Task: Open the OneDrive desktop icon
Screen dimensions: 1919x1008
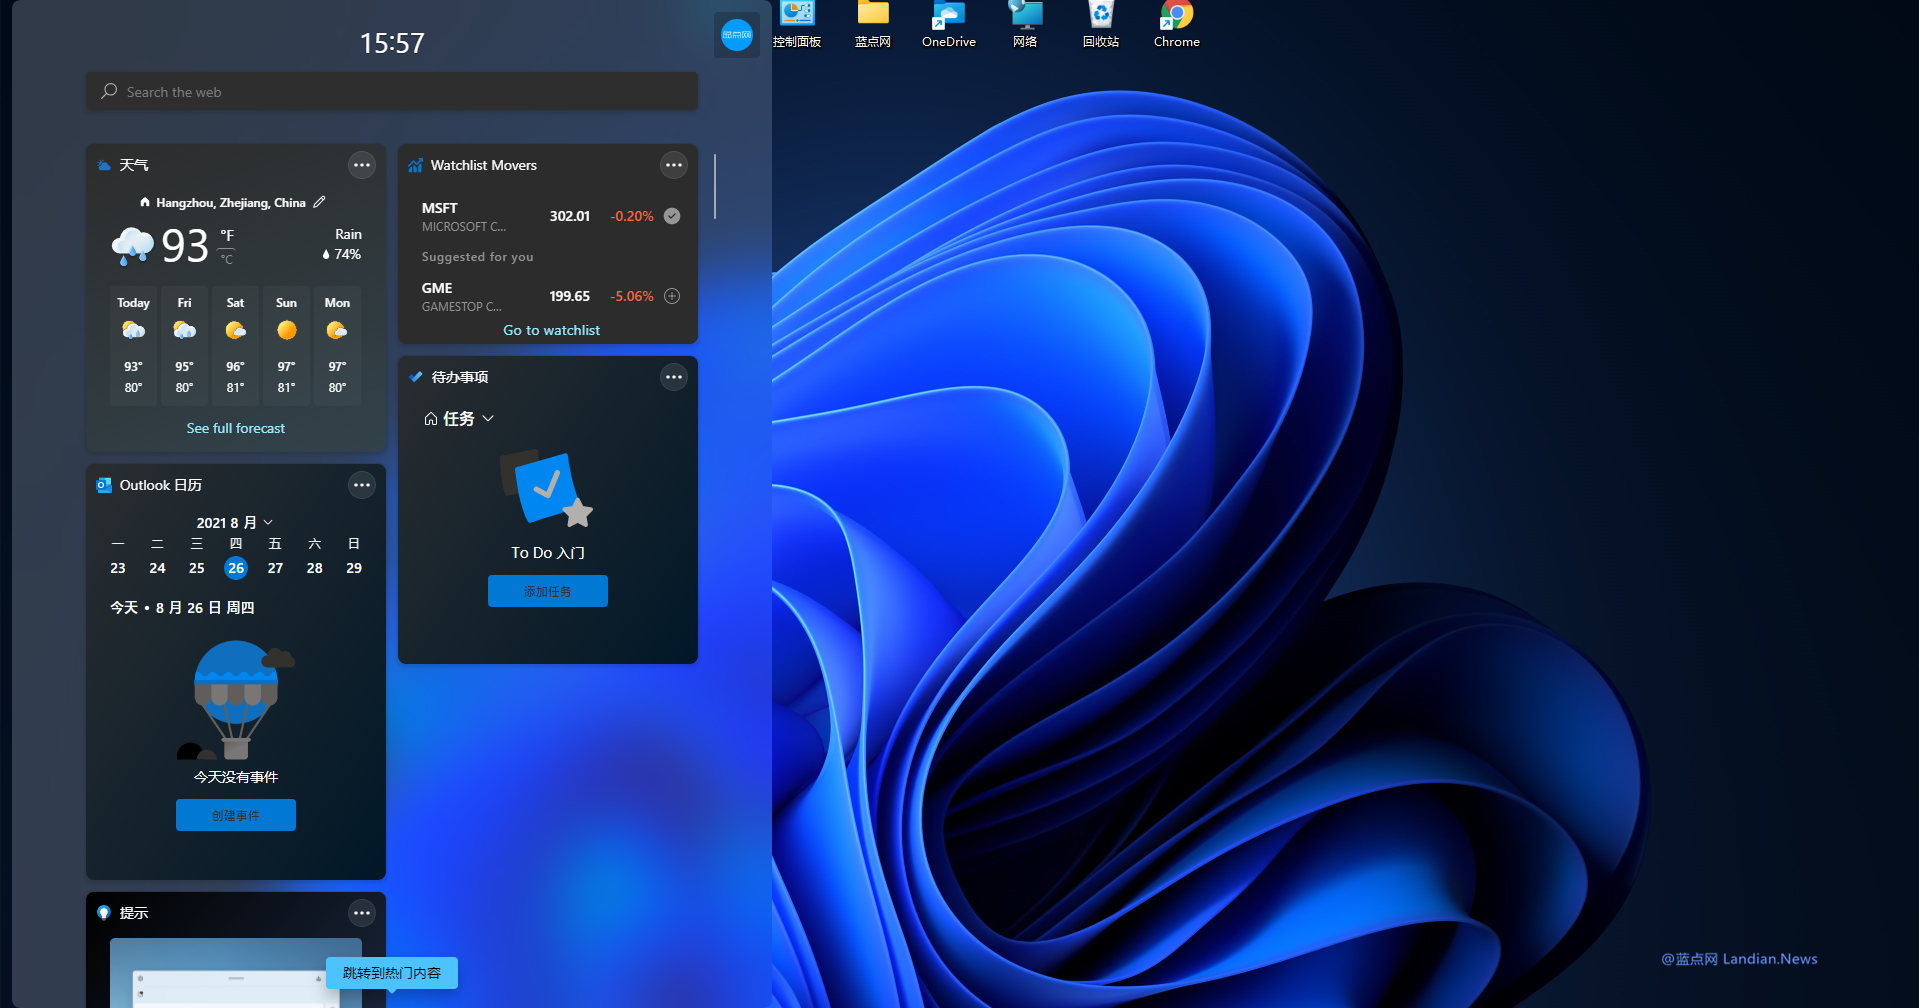Action: (x=948, y=22)
